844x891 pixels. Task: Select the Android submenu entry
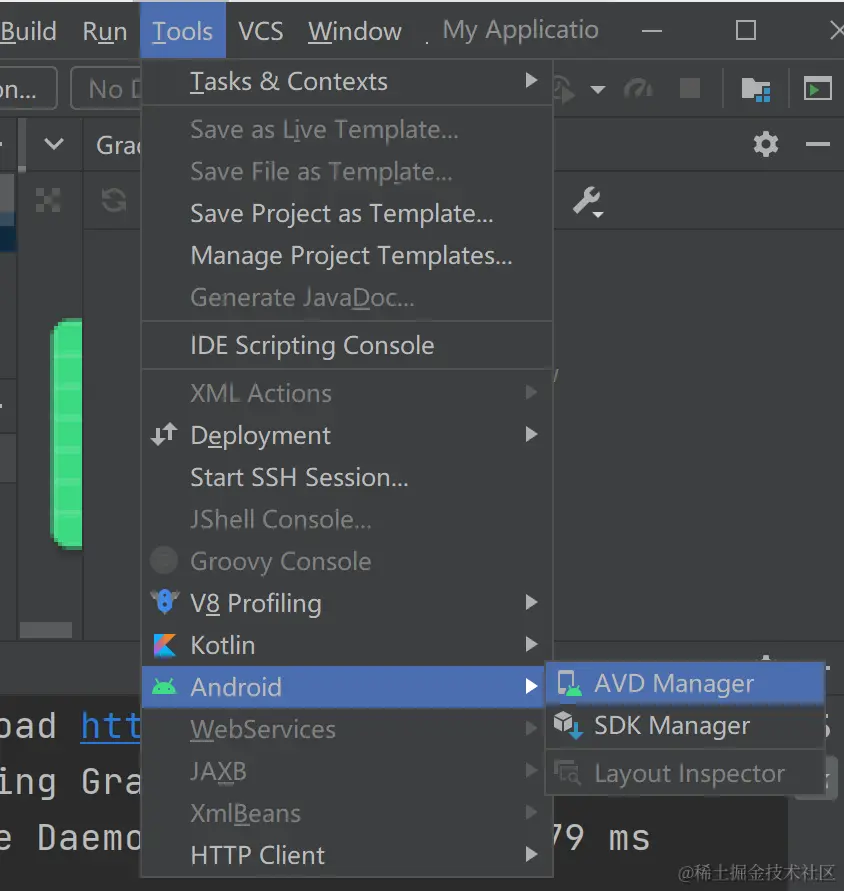point(343,687)
